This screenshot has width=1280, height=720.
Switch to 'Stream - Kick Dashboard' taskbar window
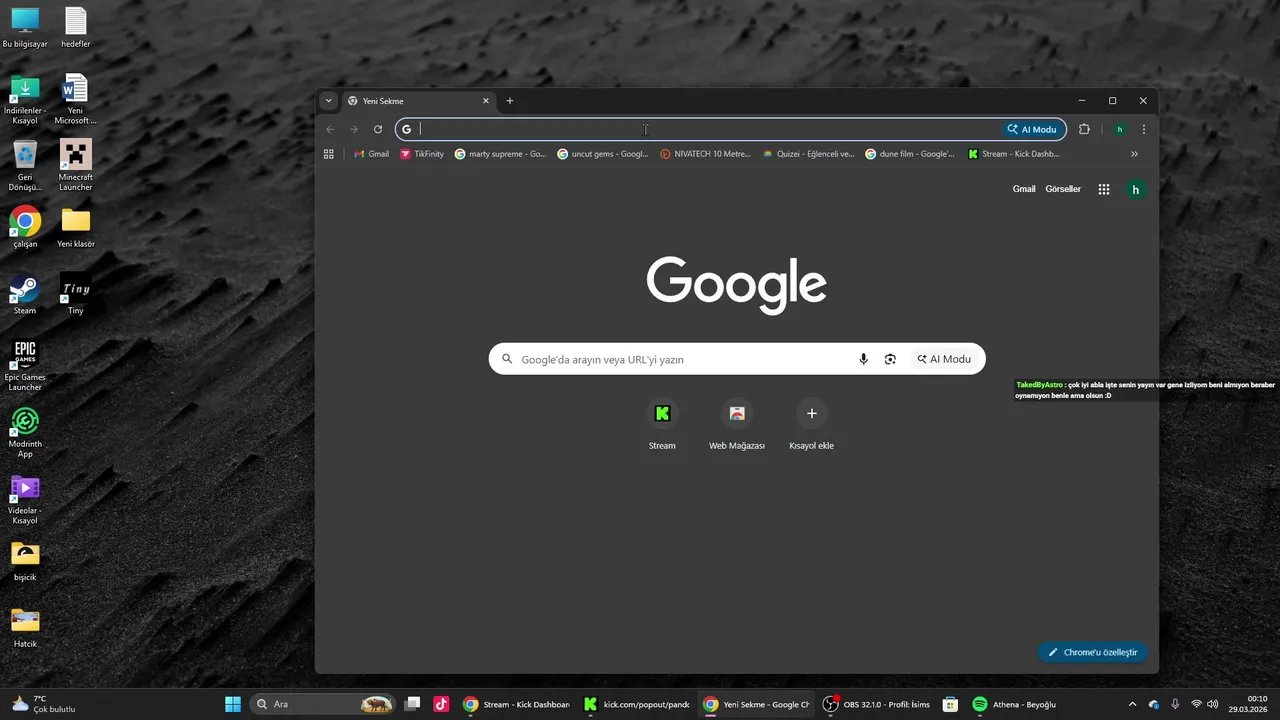(517, 704)
